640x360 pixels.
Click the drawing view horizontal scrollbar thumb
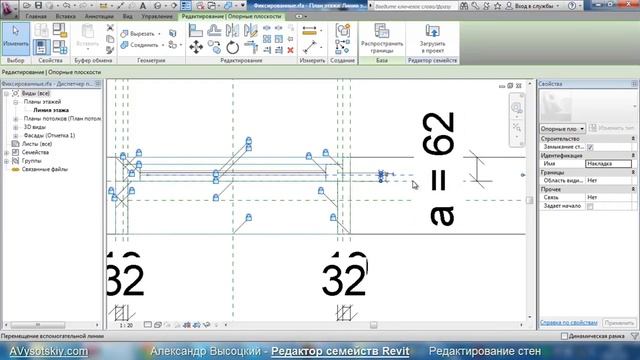pos(373,325)
